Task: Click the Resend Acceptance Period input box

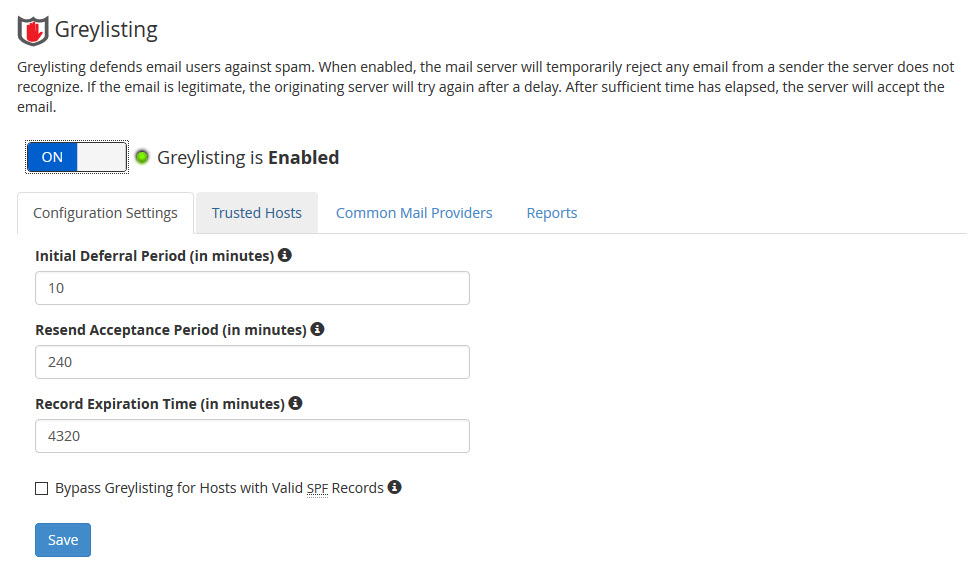Action: tap(252, 362)
